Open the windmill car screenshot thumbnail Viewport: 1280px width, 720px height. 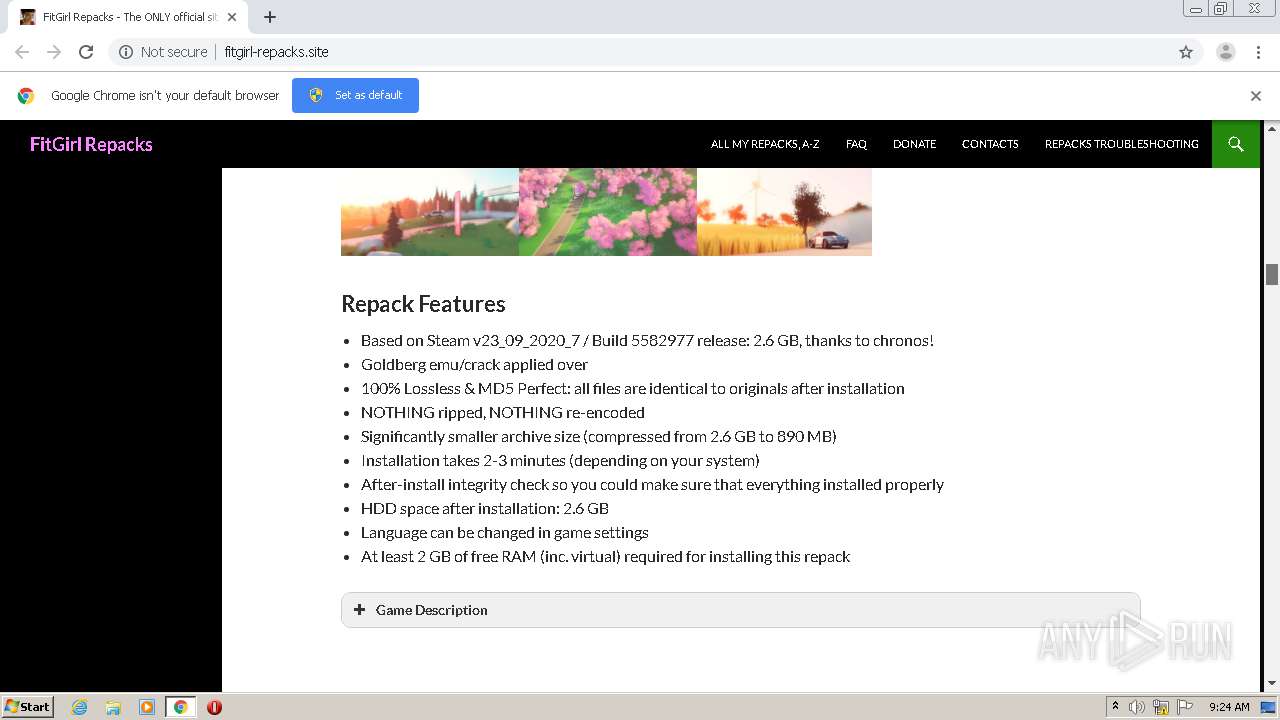coord(784,211)
